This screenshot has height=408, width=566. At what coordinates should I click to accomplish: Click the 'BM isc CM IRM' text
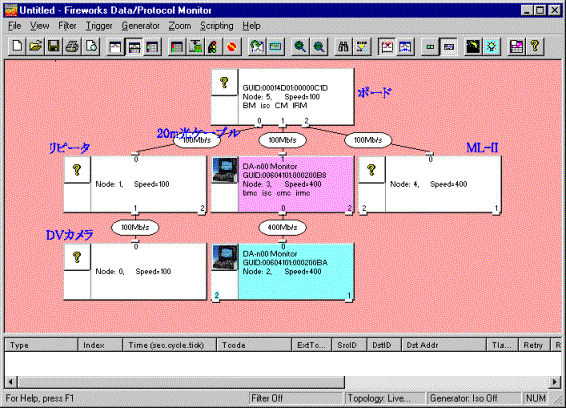tap(275, 105)
